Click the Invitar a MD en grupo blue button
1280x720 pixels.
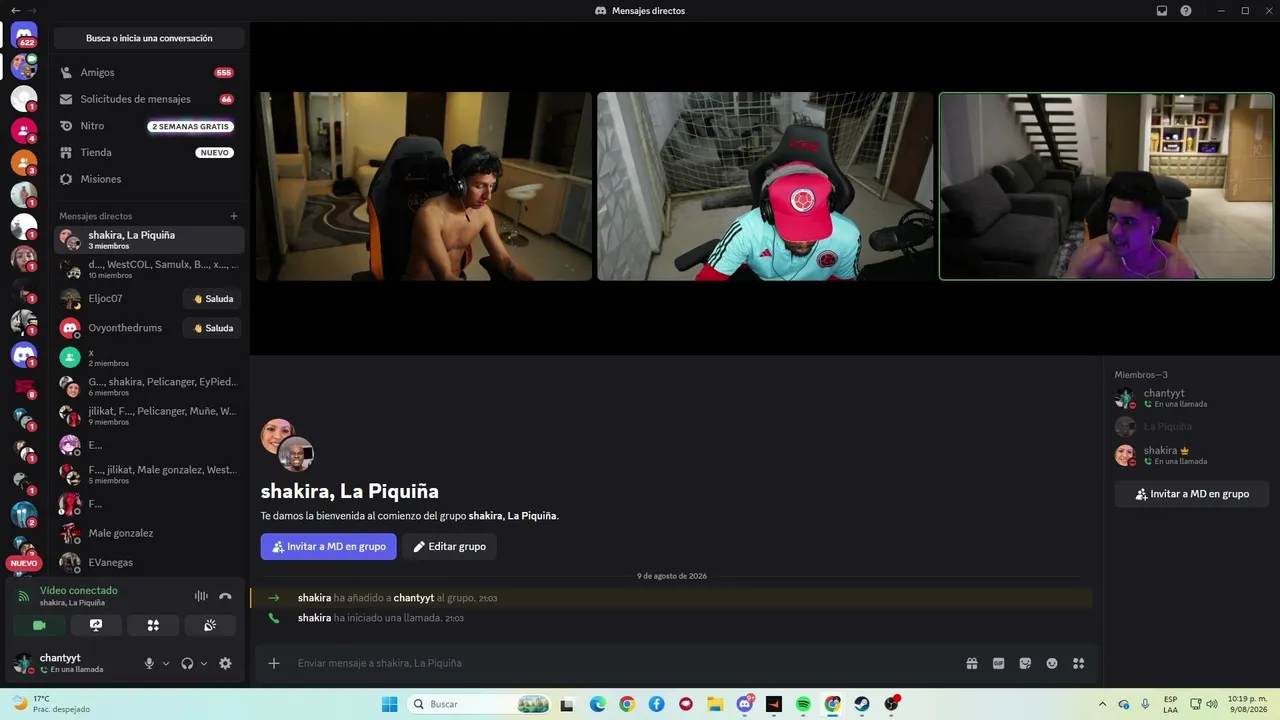[328, 547]
